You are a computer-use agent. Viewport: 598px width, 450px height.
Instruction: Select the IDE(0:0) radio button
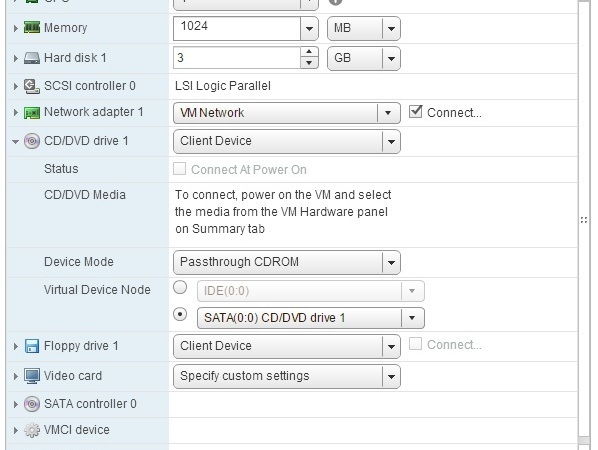coord(180,287)
